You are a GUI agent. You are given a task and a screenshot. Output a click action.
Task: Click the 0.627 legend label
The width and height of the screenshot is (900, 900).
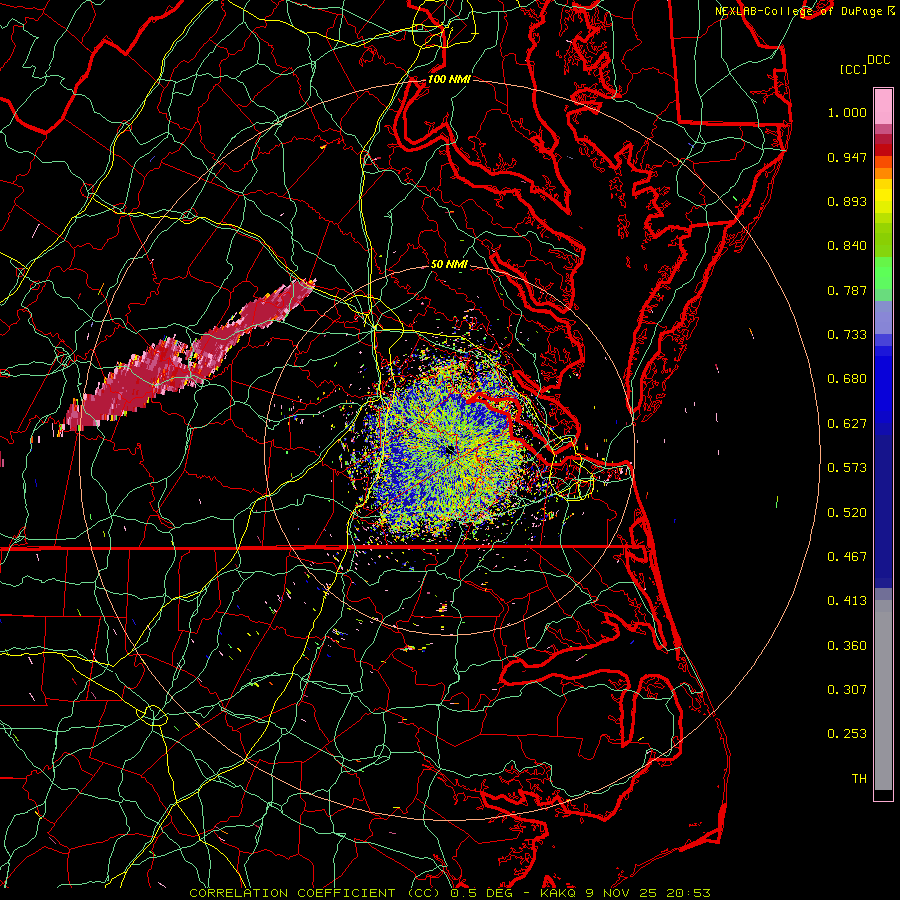[x=847, y=424]
